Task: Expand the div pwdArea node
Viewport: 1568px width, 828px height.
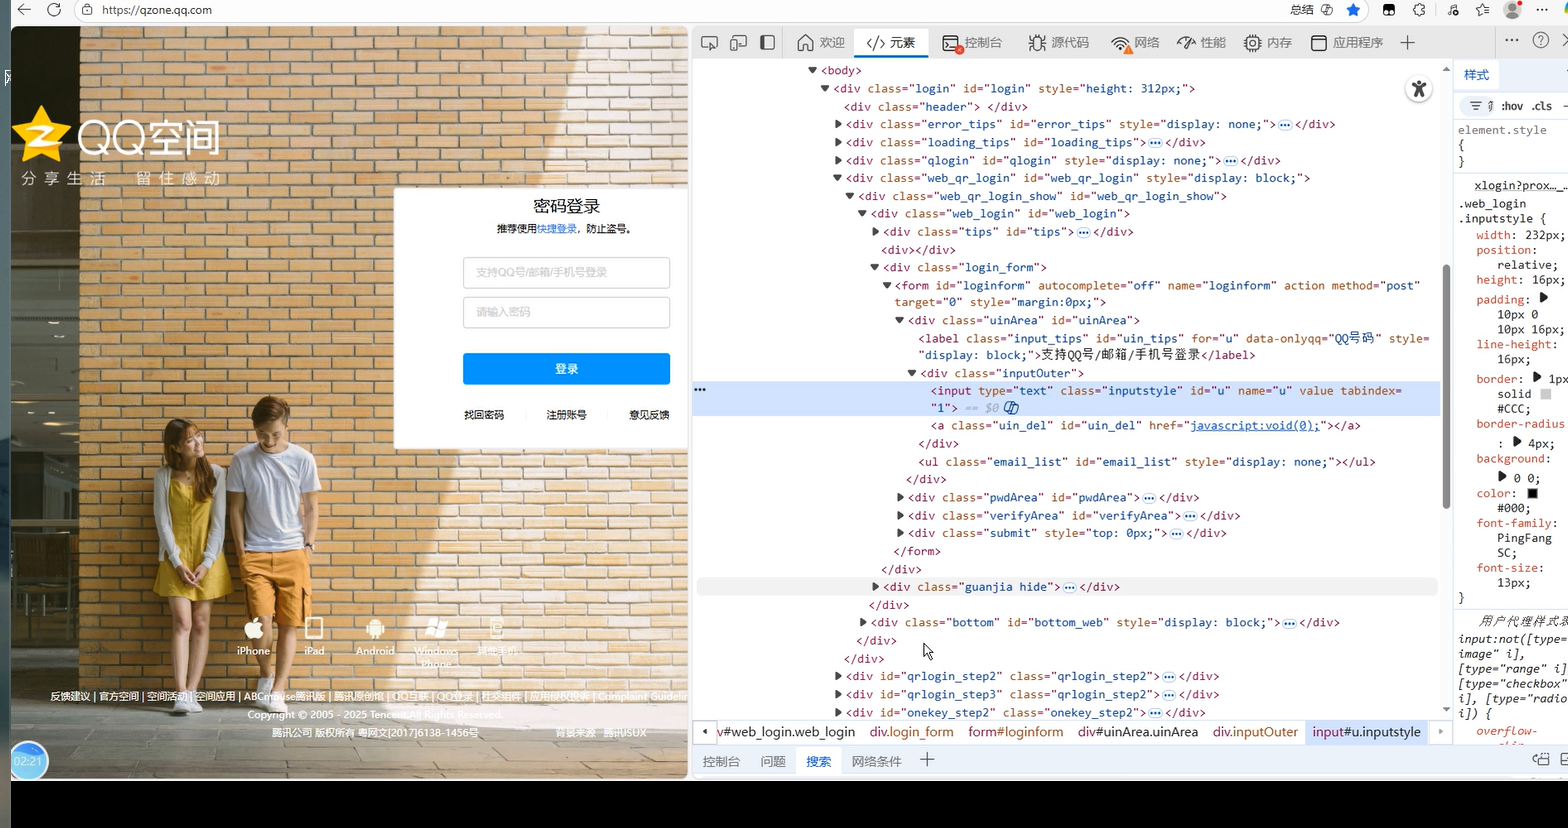Action: pyautogui.click(x=900, y=498)
